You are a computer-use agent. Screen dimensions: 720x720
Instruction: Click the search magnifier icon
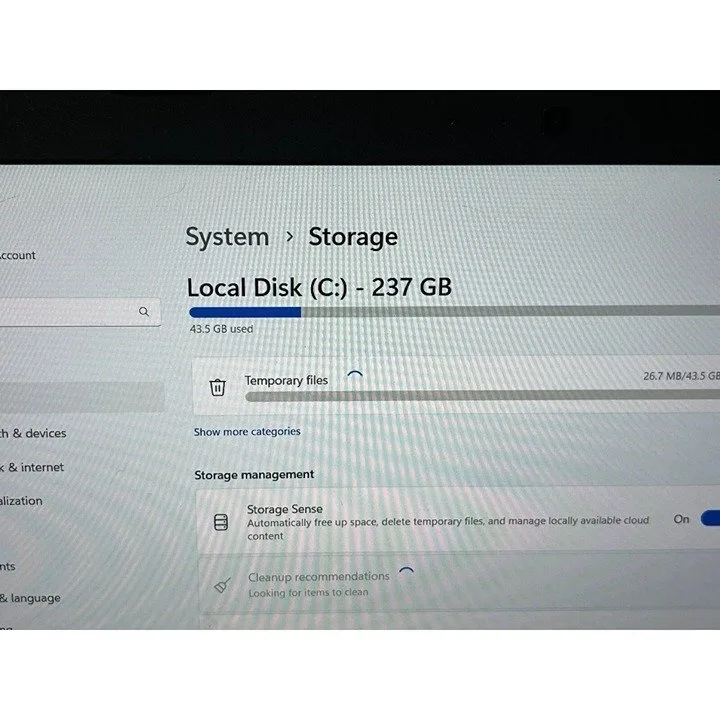(x=144, y=312)
